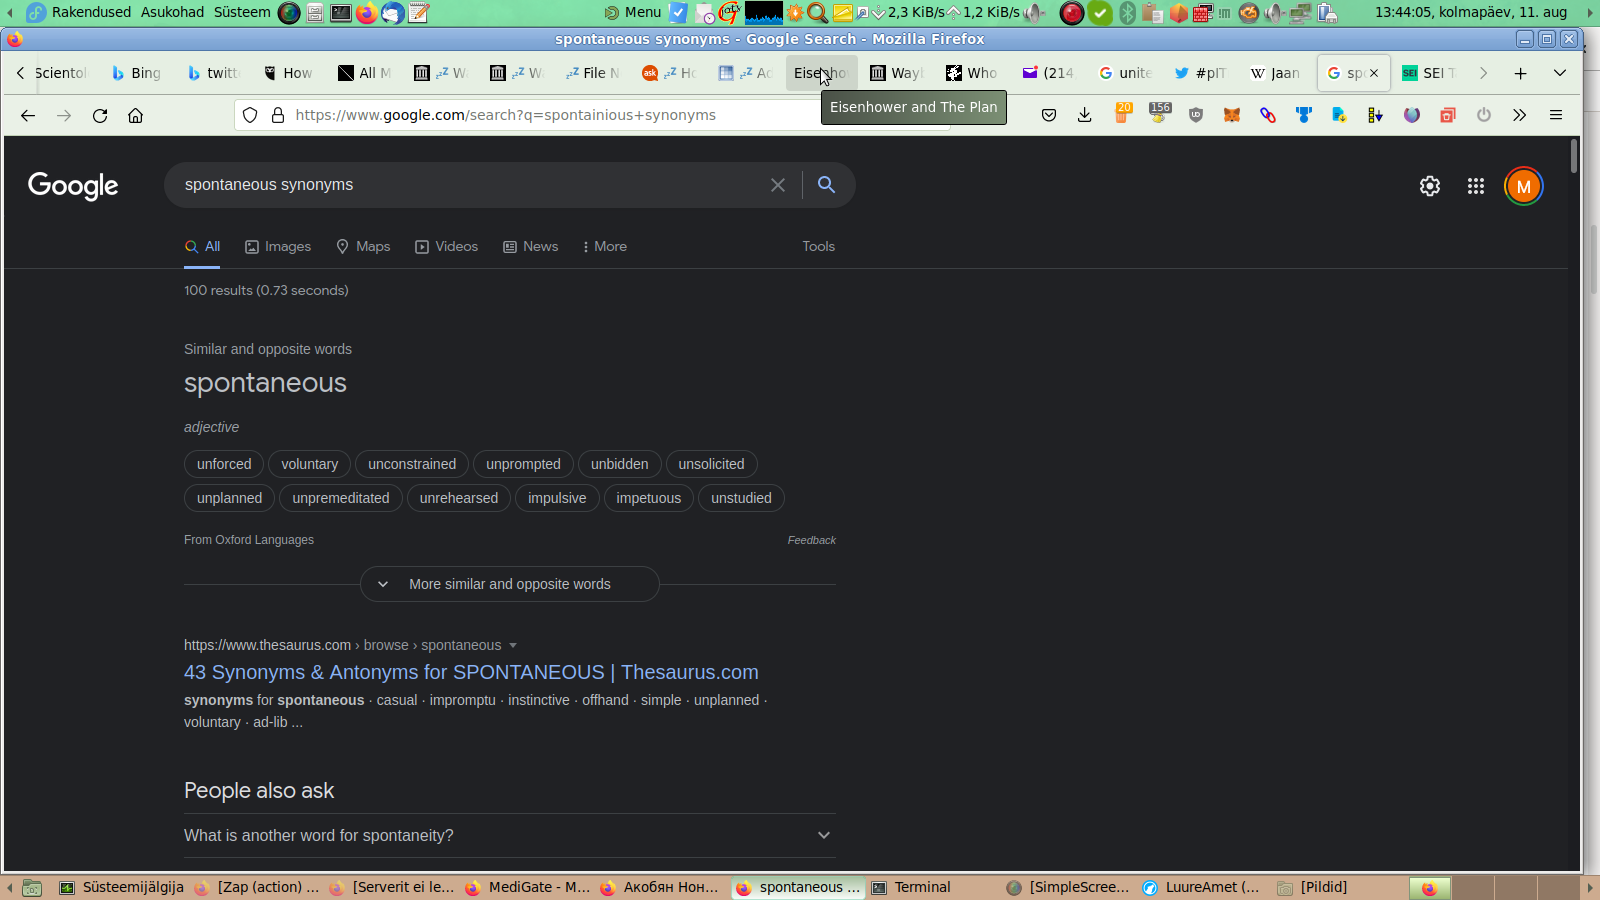Open the volume control in system tray

pos(1275,12)
